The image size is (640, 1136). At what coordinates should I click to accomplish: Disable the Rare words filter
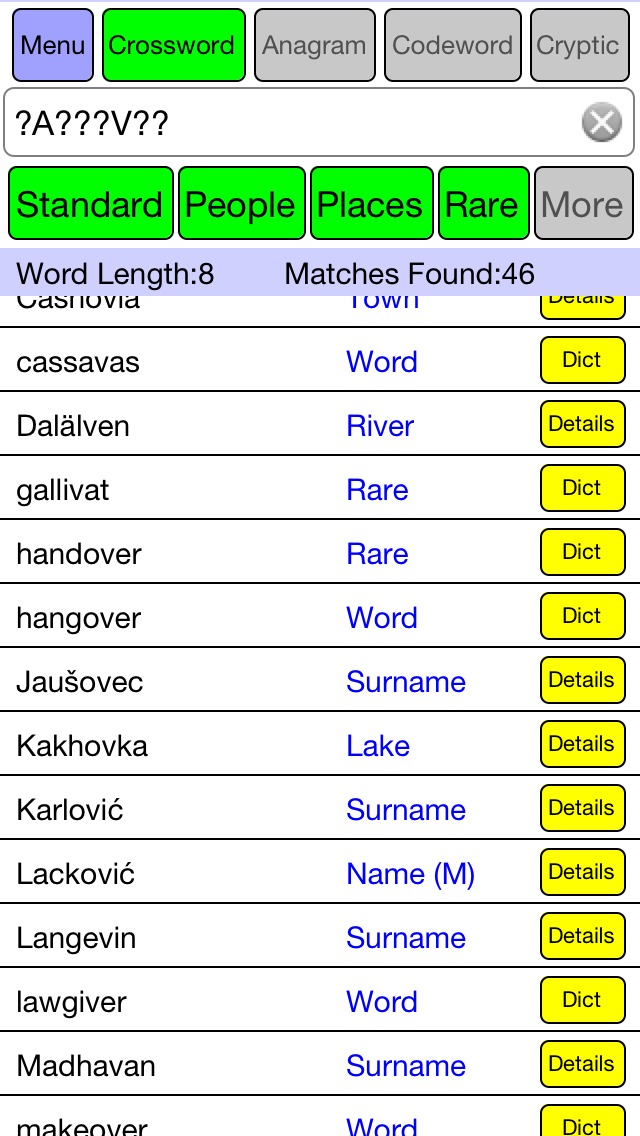483,203
